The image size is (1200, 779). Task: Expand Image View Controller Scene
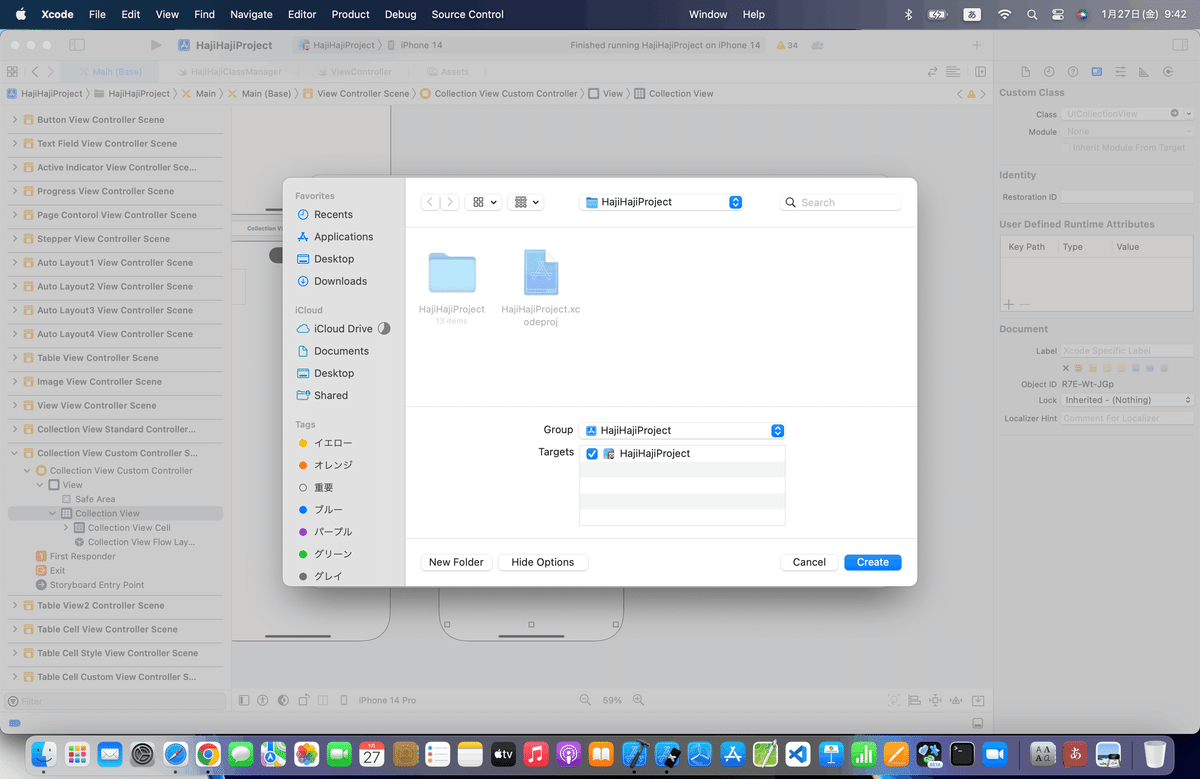[14, 382]
